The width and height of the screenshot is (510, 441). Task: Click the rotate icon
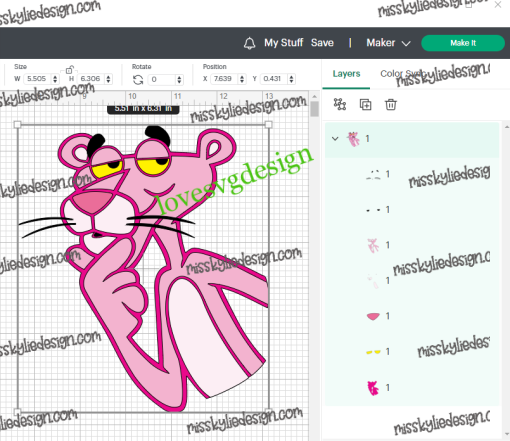pos(138,80)
